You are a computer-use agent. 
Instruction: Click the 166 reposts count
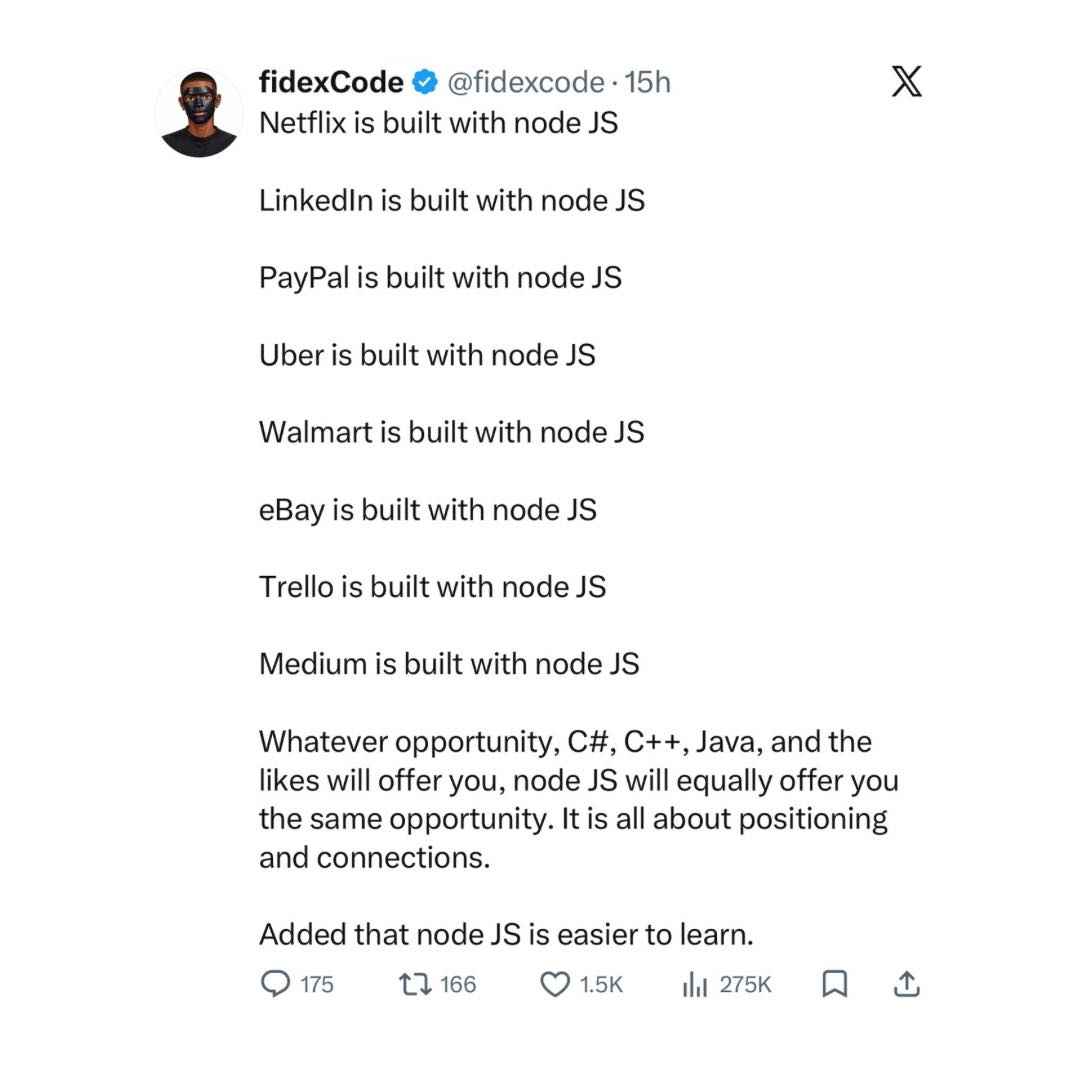[x=458, y=985]
